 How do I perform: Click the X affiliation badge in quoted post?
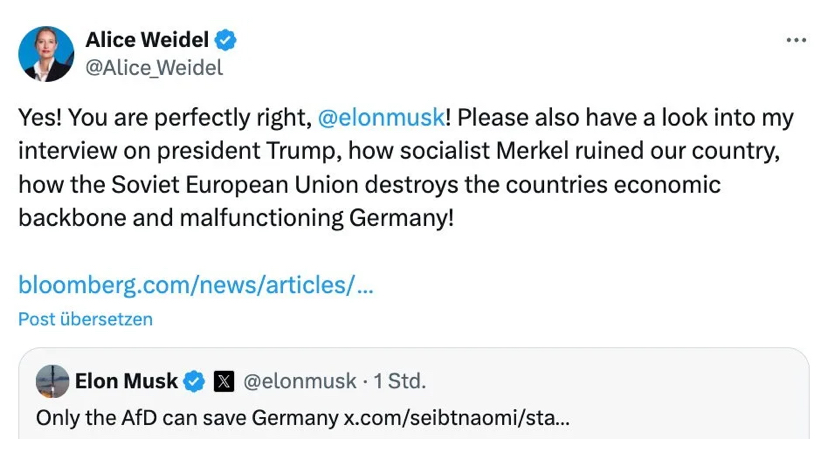click(224, 381)
